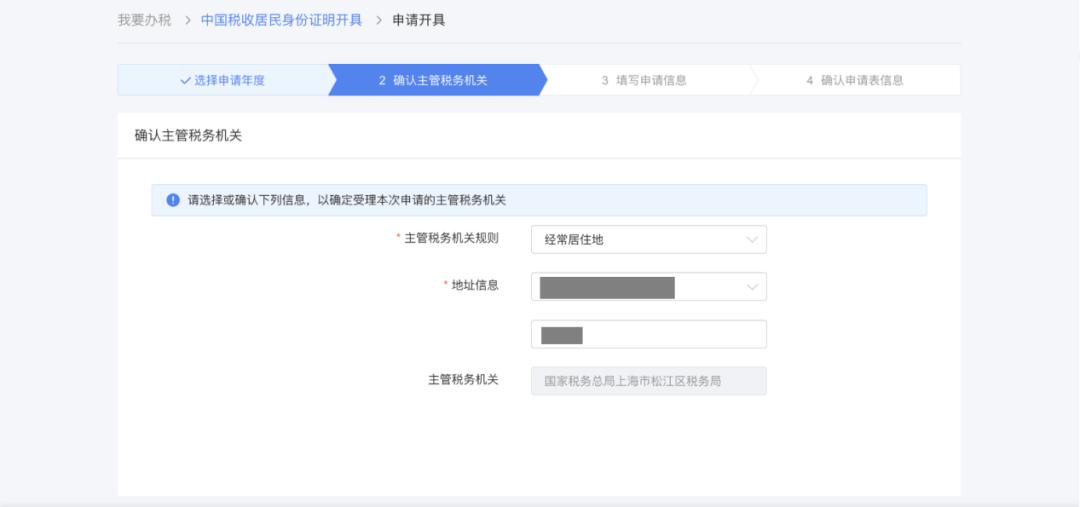The height and width of the screenshot is (507, 1080).
Task: Click the breadcrumb separator arrow before 申请开具
Action: coord(378,20)
